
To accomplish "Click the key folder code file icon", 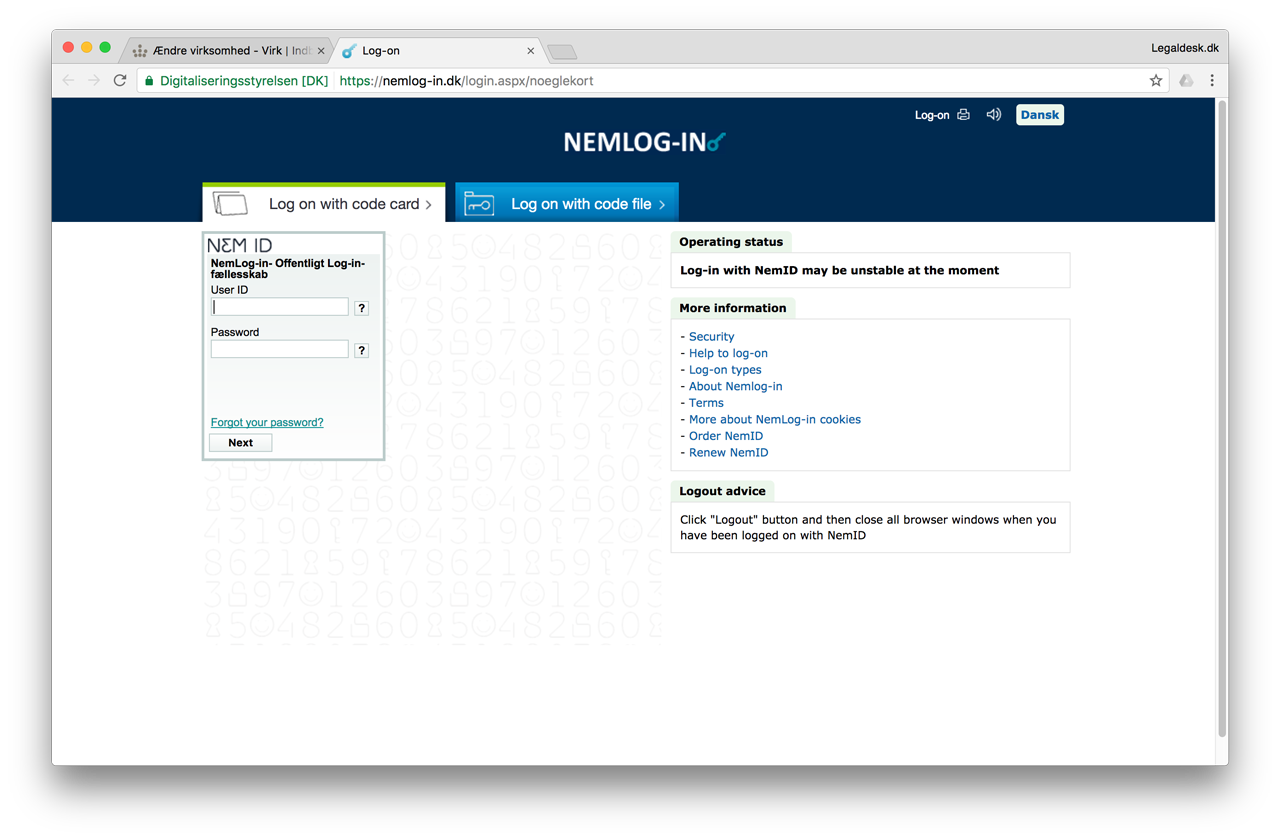I will point(479,204).
